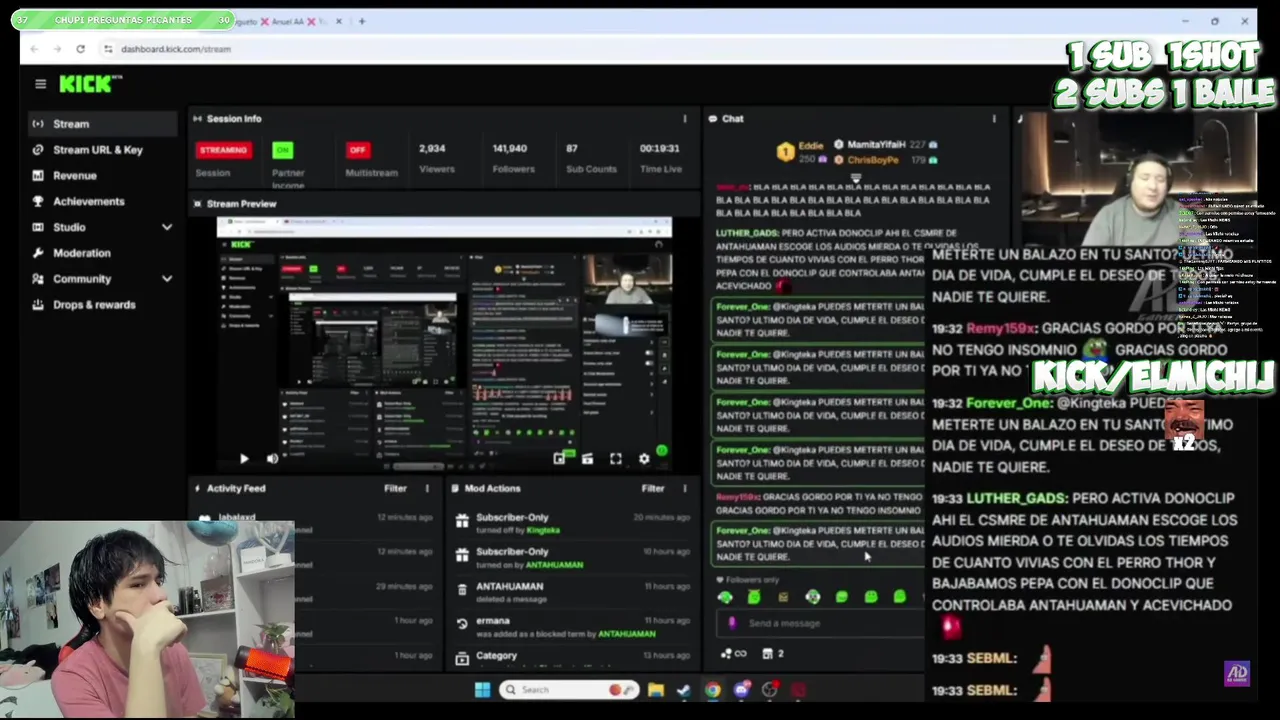The width and height of the screenshot is (1280, 720).
Task: Toggle the Partner Income ON badge
Action: [x=283, y=150]
